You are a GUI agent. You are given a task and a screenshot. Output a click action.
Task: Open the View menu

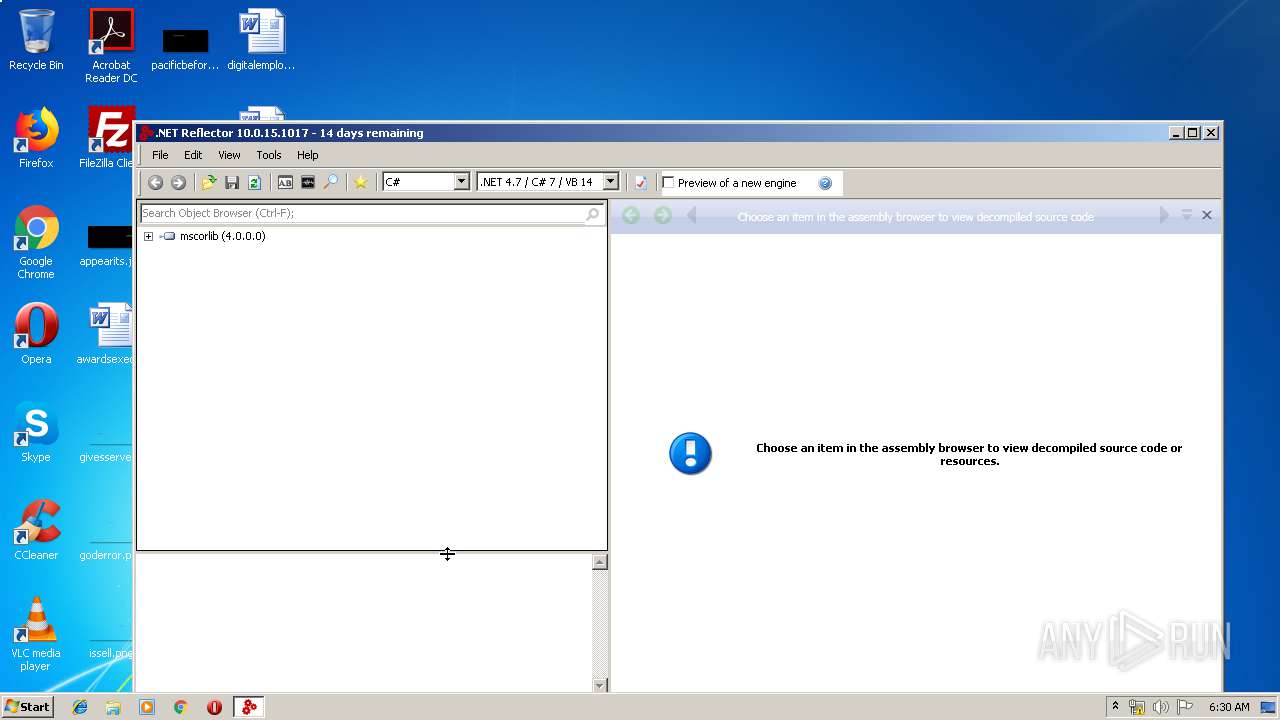point(229,155)
